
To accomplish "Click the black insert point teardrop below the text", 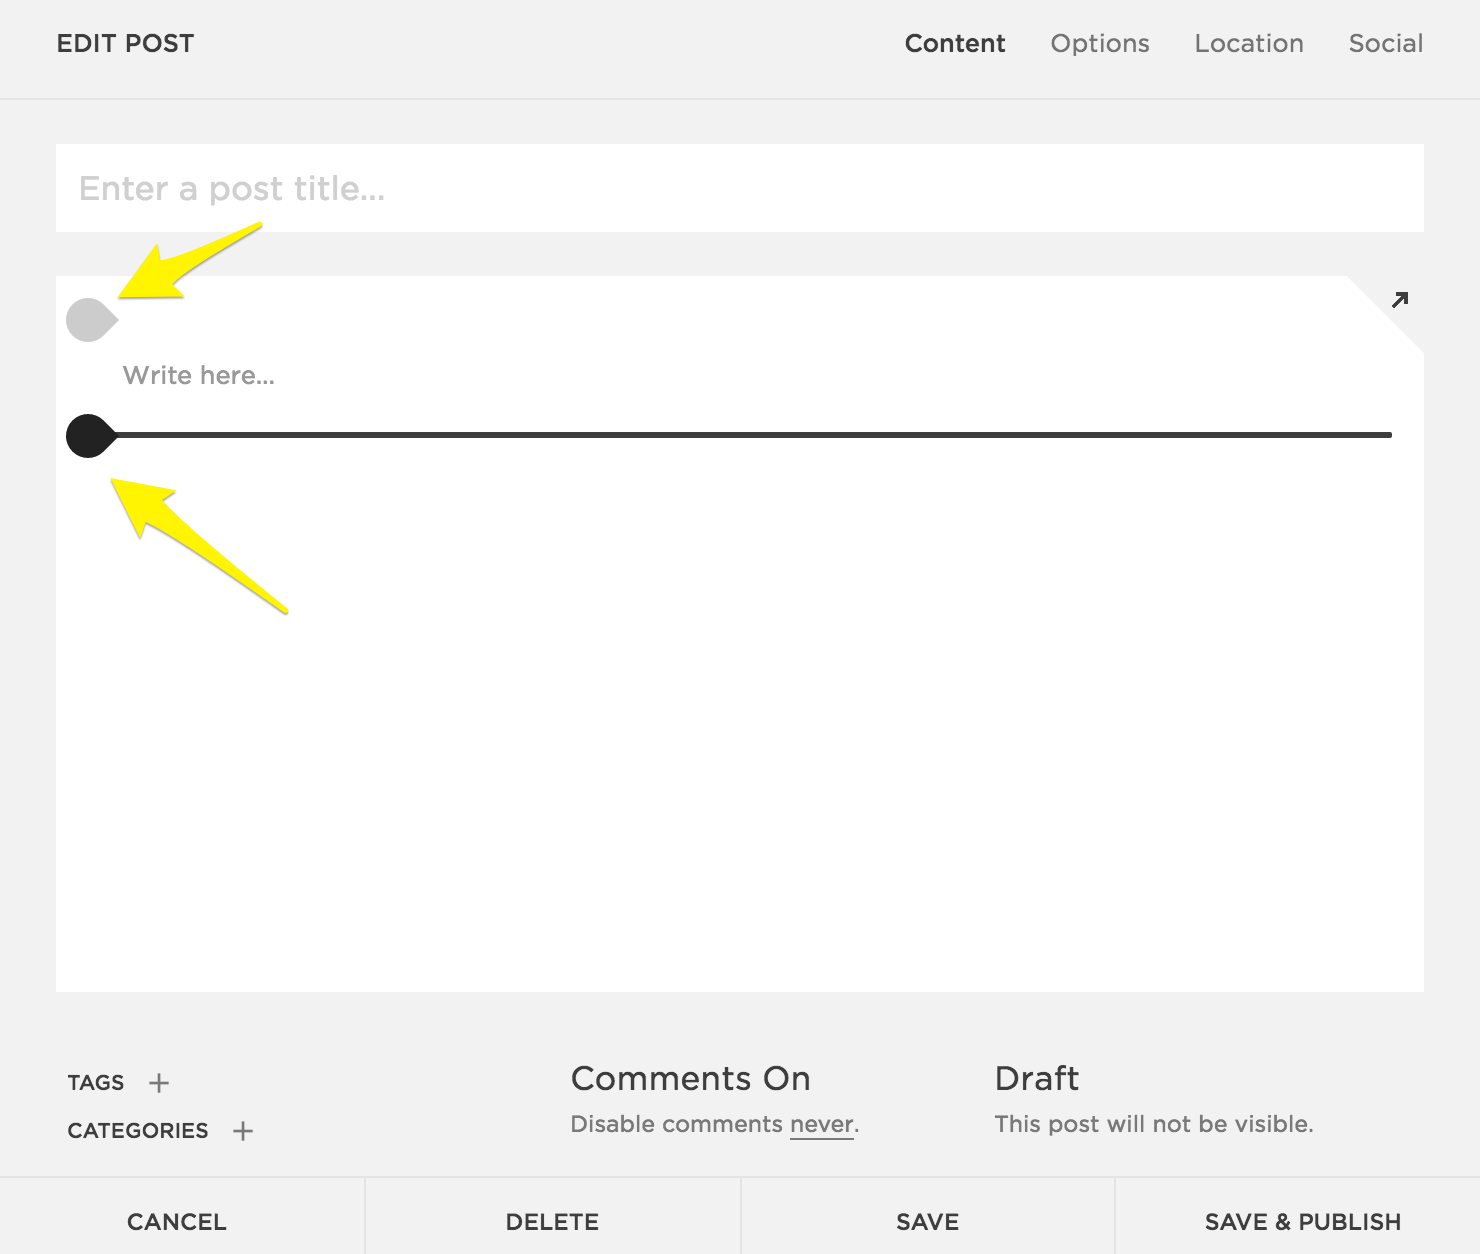I will coord(89,436).
